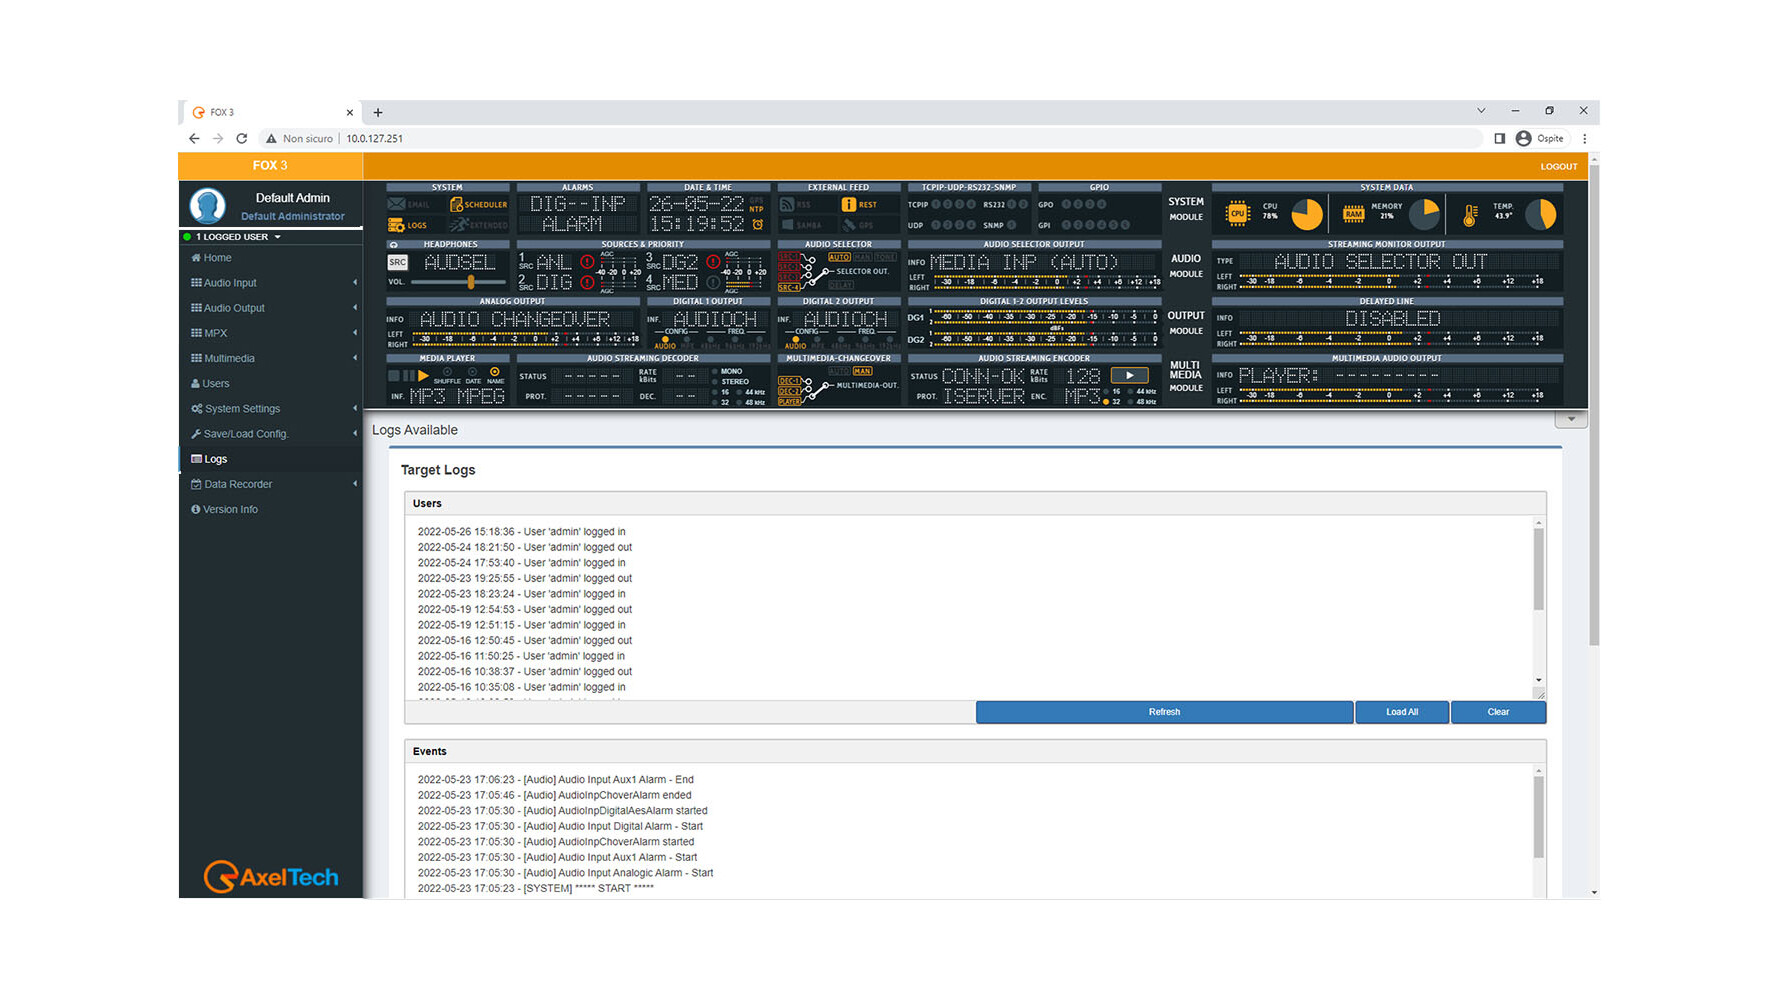
Task: Toggle MAN mode in Multimedia-Changeover
Action: coord(861,371)
